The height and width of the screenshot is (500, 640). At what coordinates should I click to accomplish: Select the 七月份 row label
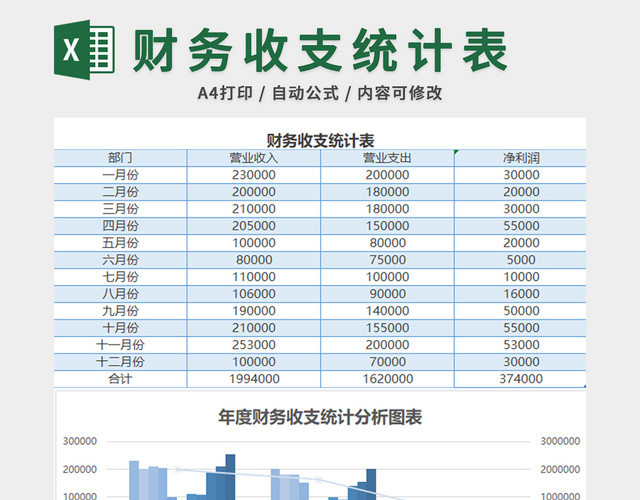coord(120,277)
